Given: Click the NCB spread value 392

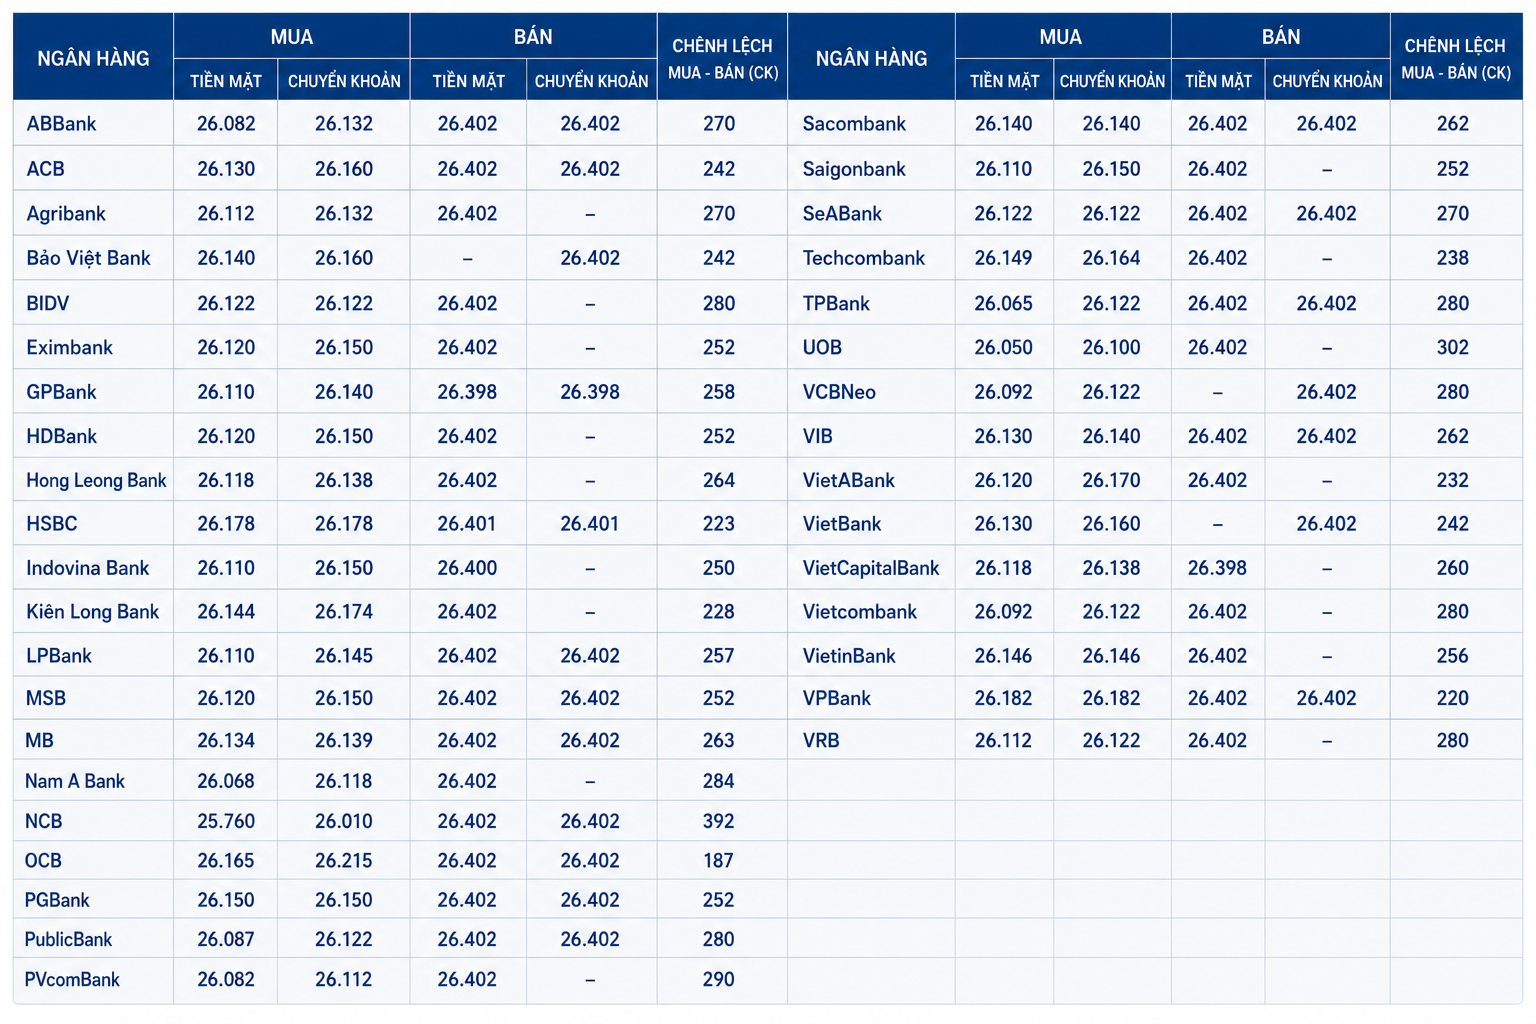Looking at the screenshot, I should (719, 821).
